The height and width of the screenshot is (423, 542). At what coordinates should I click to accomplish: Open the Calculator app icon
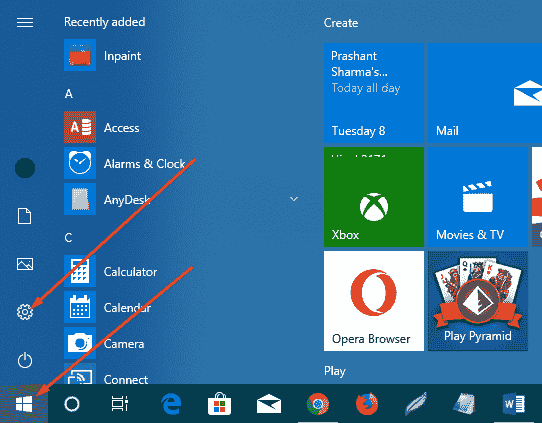[x=80, y=271]
